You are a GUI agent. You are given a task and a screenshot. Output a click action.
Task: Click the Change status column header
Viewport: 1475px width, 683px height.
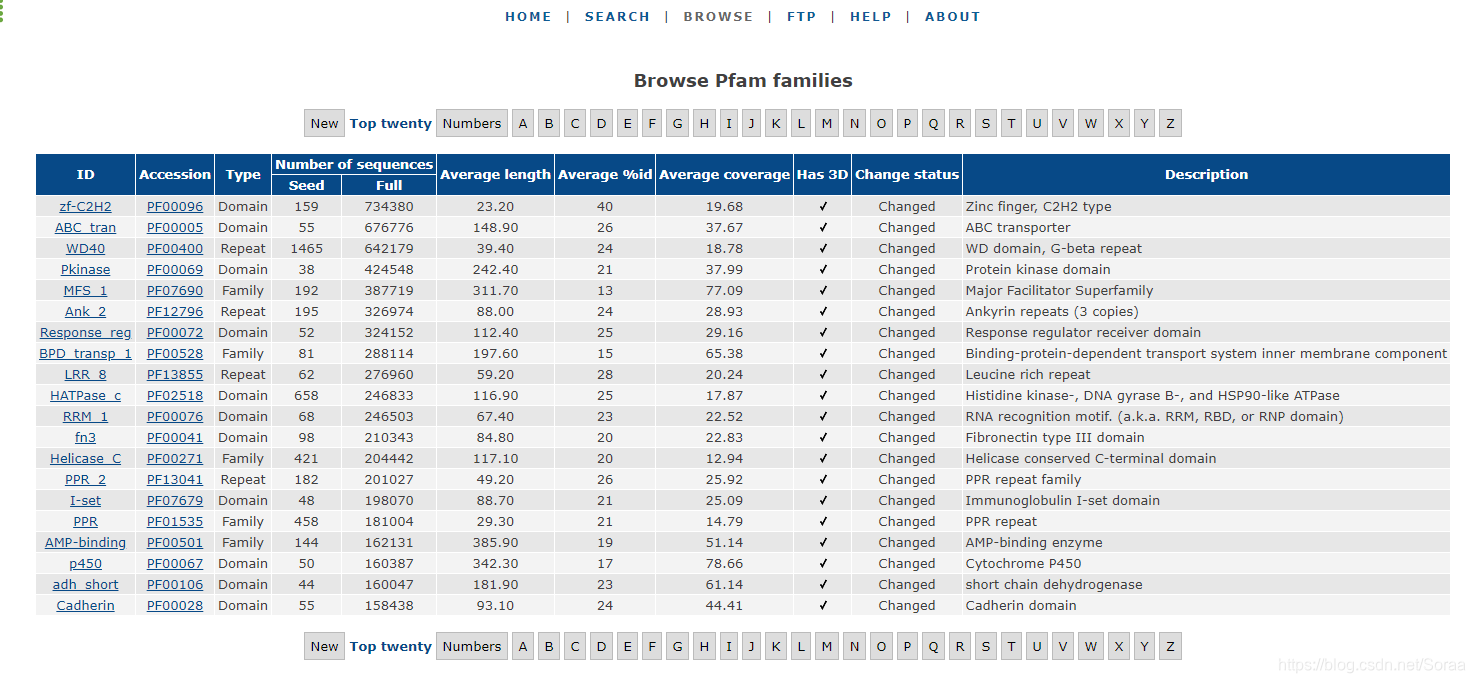coord(907,174)
